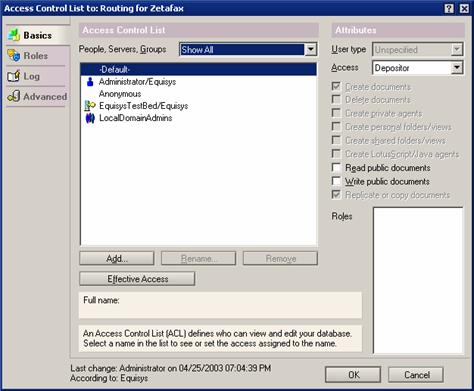474x391 pixels.
Task: Toggle Create documents checkbox
Action: pyautogui.click(x=336, y=86)
